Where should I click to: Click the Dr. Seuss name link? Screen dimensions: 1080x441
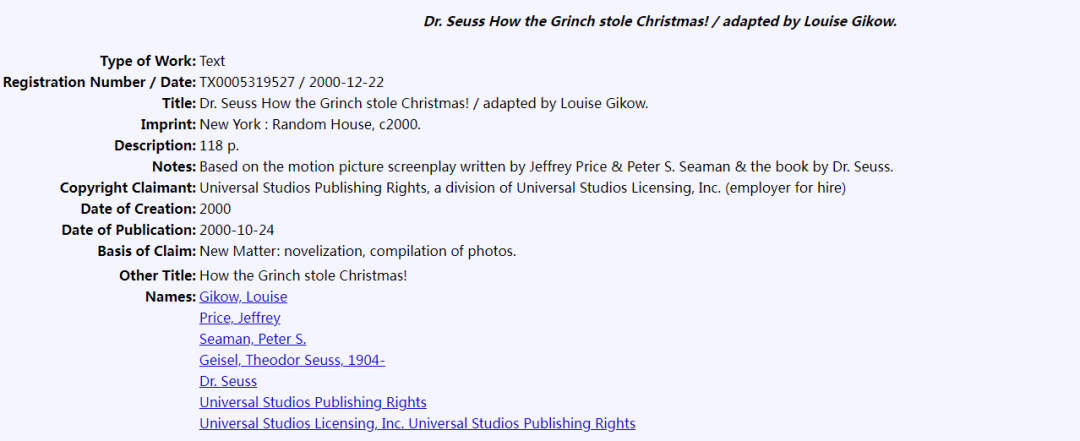pos(228,381)
